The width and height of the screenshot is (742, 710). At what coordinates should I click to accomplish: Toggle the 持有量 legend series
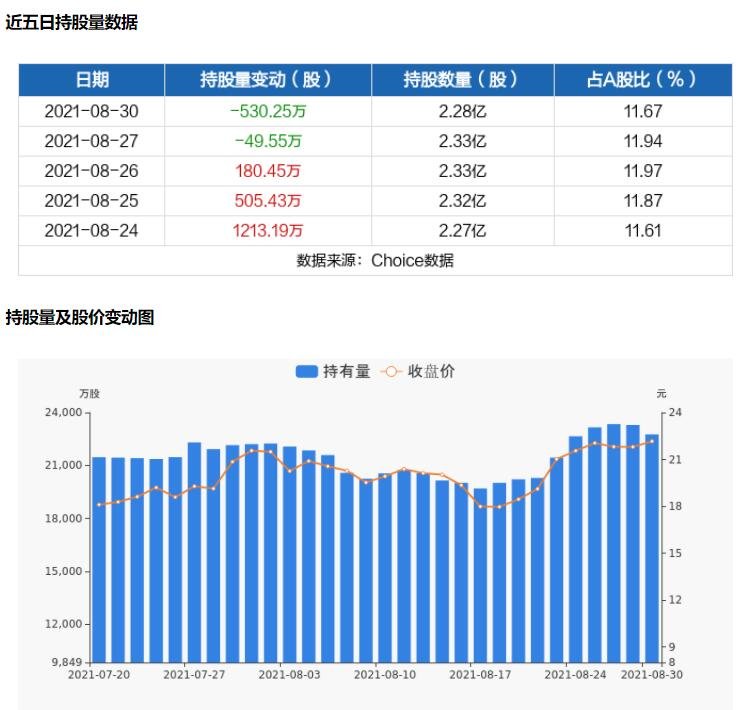[333, 372]
